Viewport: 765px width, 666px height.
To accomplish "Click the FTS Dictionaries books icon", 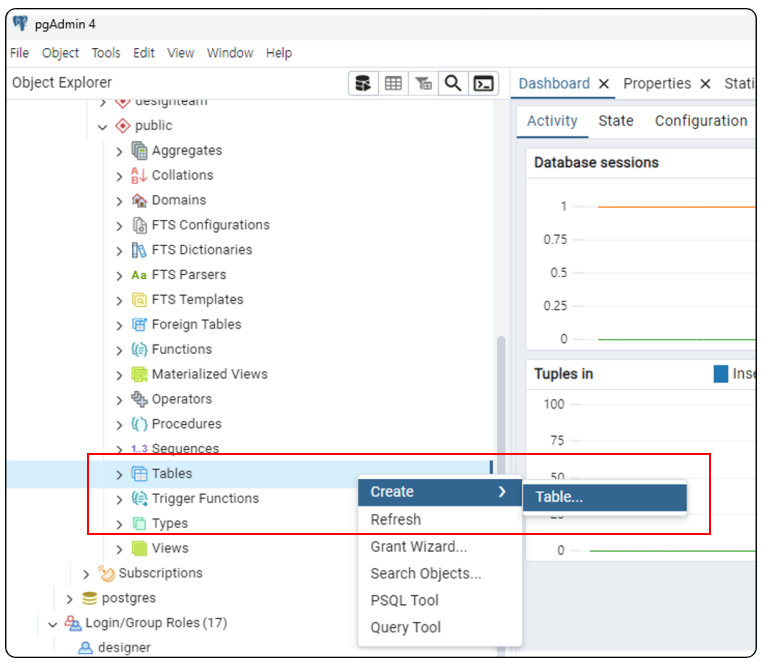I will (139, 250).
